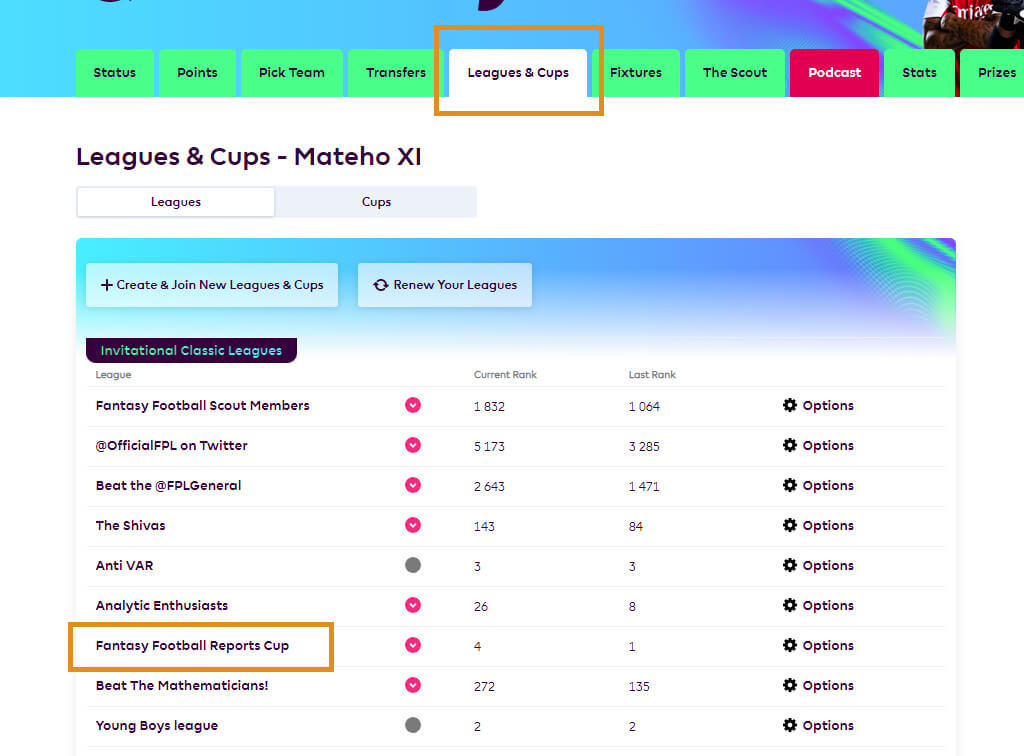
Task: Click Invitational Classic Leagues heading
Action: coord(191,350)
